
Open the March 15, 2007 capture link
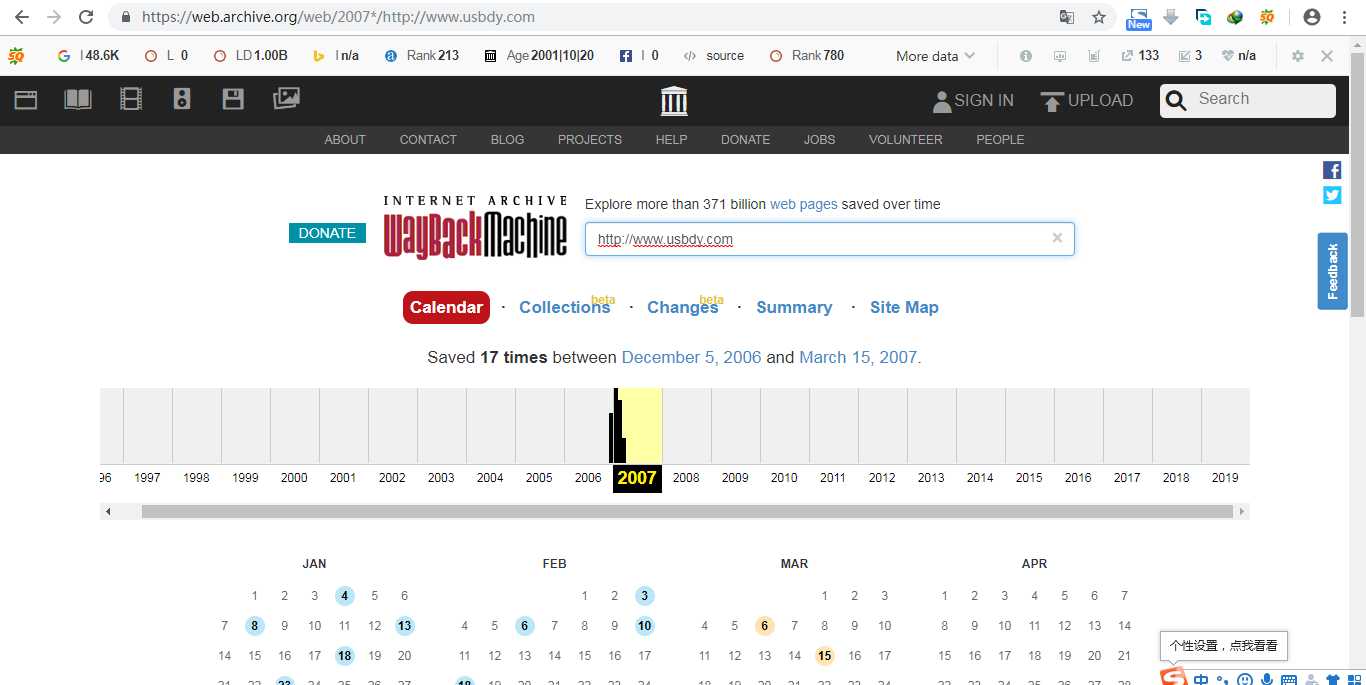[860, 357]
